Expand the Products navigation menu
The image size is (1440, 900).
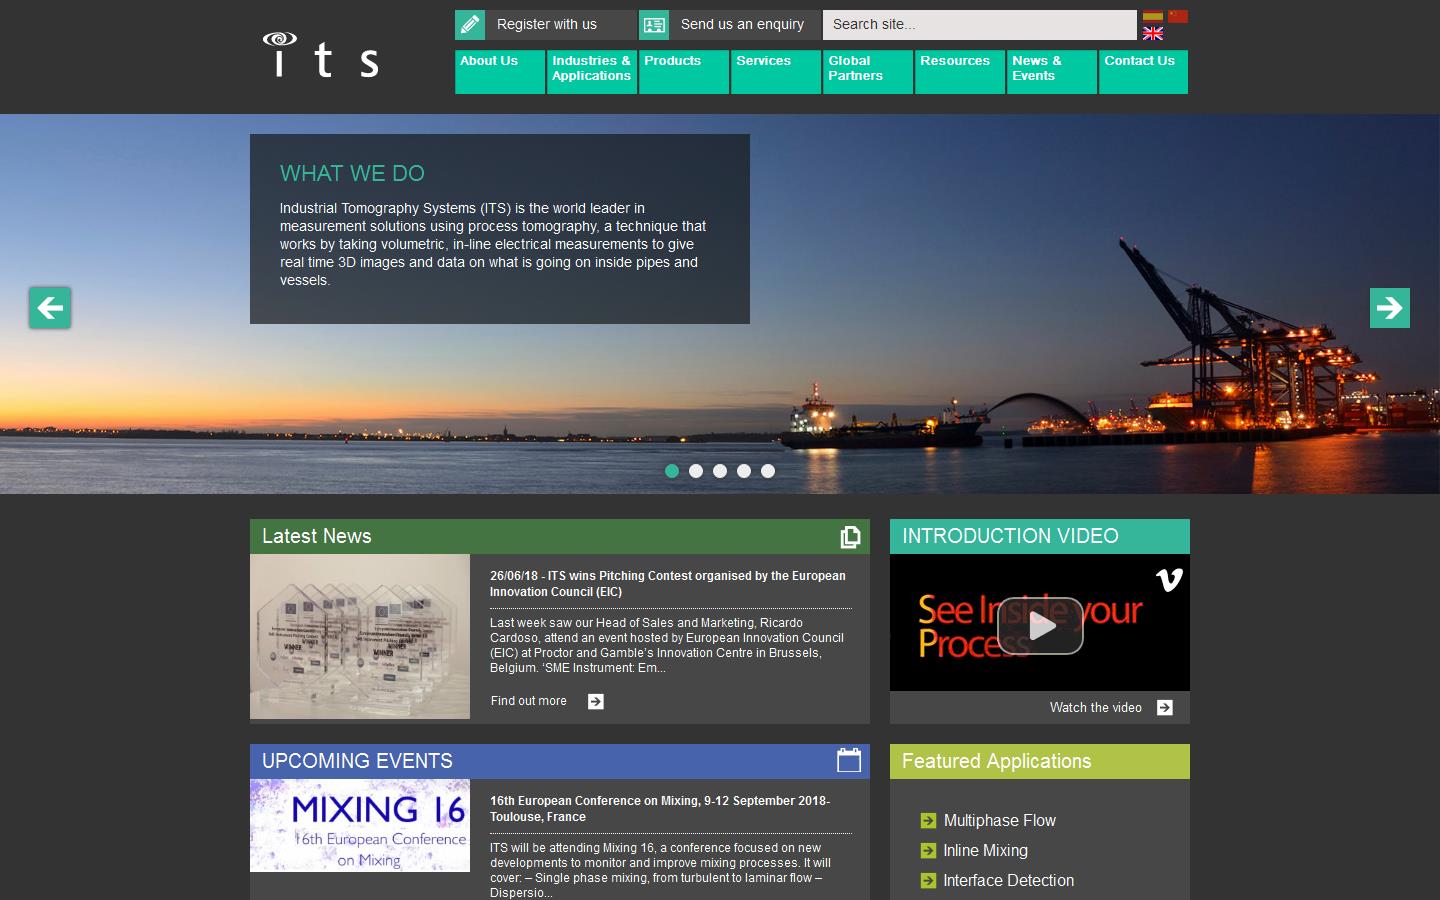(x=683, y=71)
